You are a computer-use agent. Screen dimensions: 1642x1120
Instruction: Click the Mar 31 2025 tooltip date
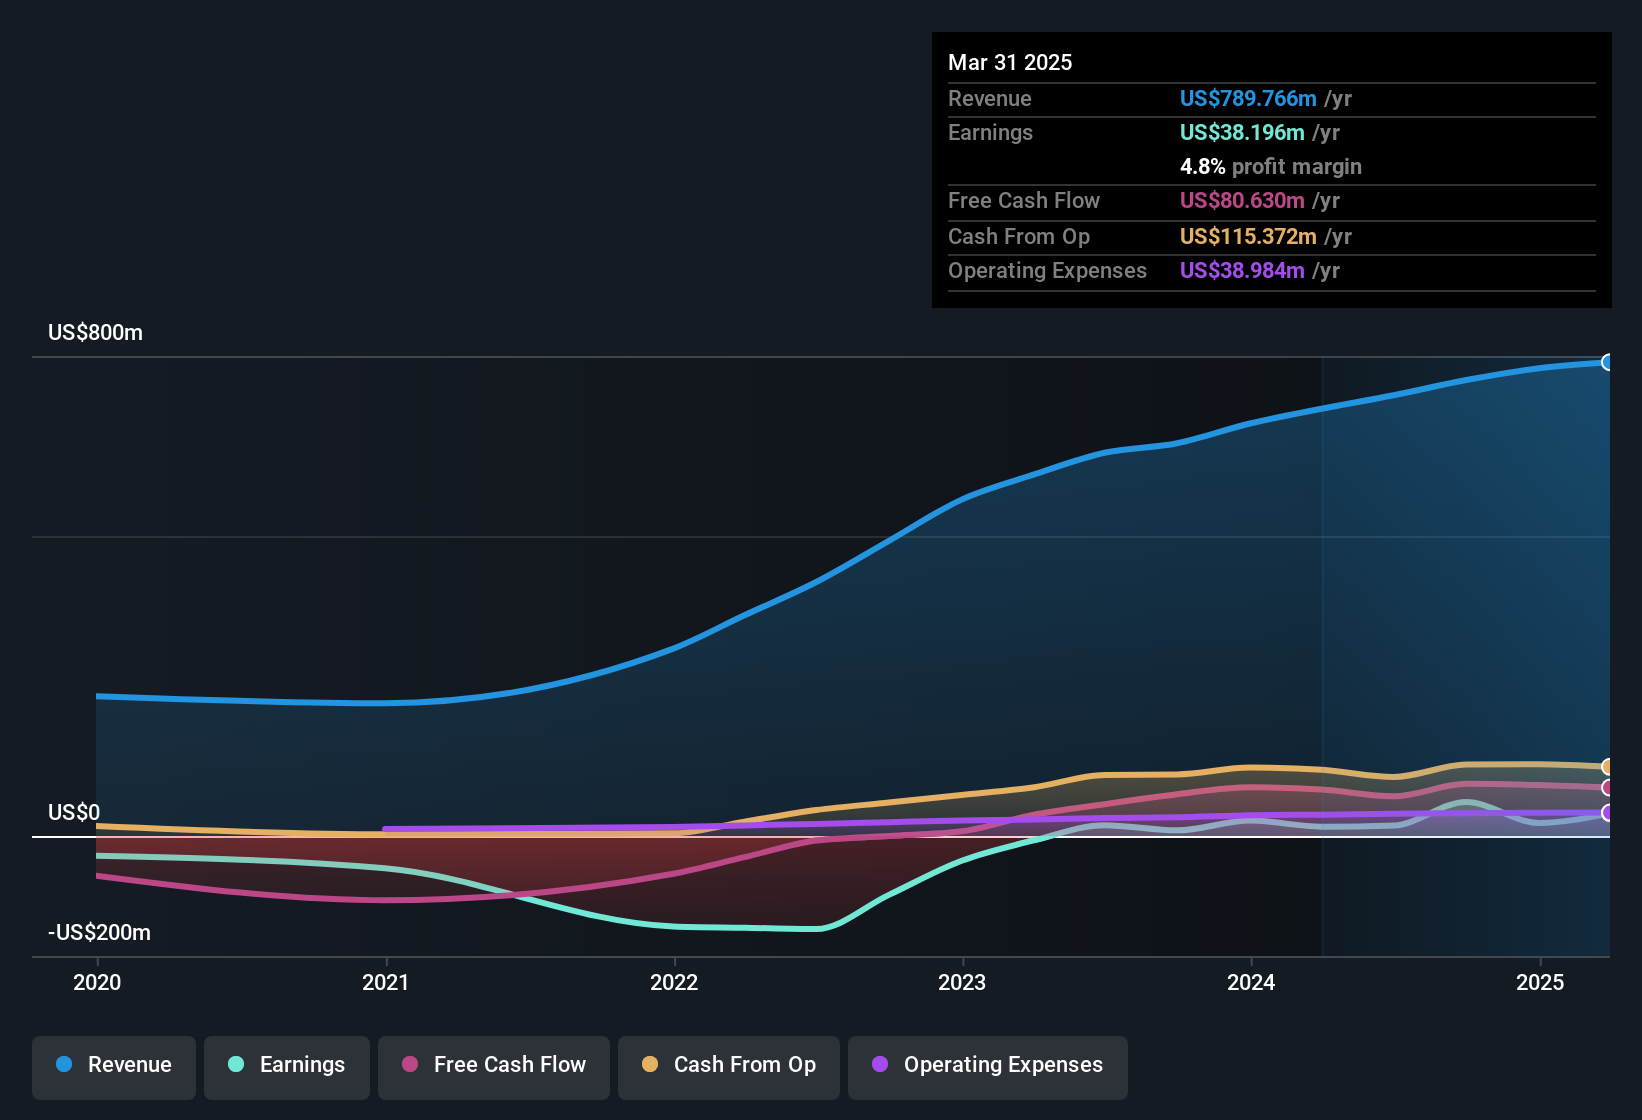pyautogui.click(x=1010, y=62)
